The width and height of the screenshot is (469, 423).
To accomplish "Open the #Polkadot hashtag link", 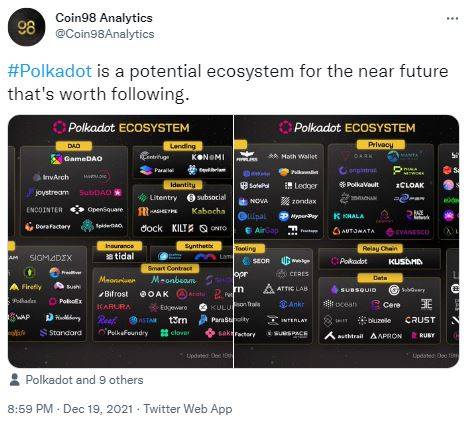I will pyautogui.click(x=50, y=71).
